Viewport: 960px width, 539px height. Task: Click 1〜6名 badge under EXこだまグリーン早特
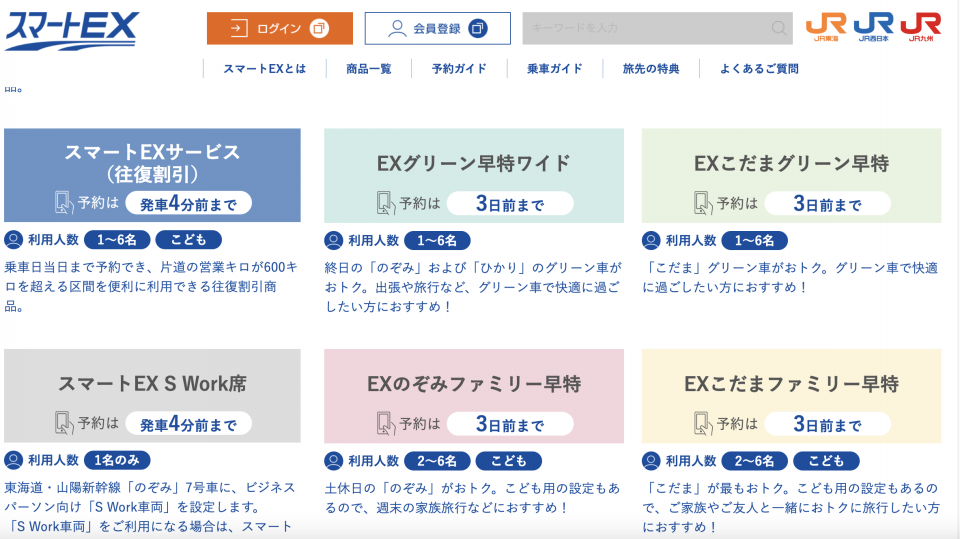pos(755,241)
